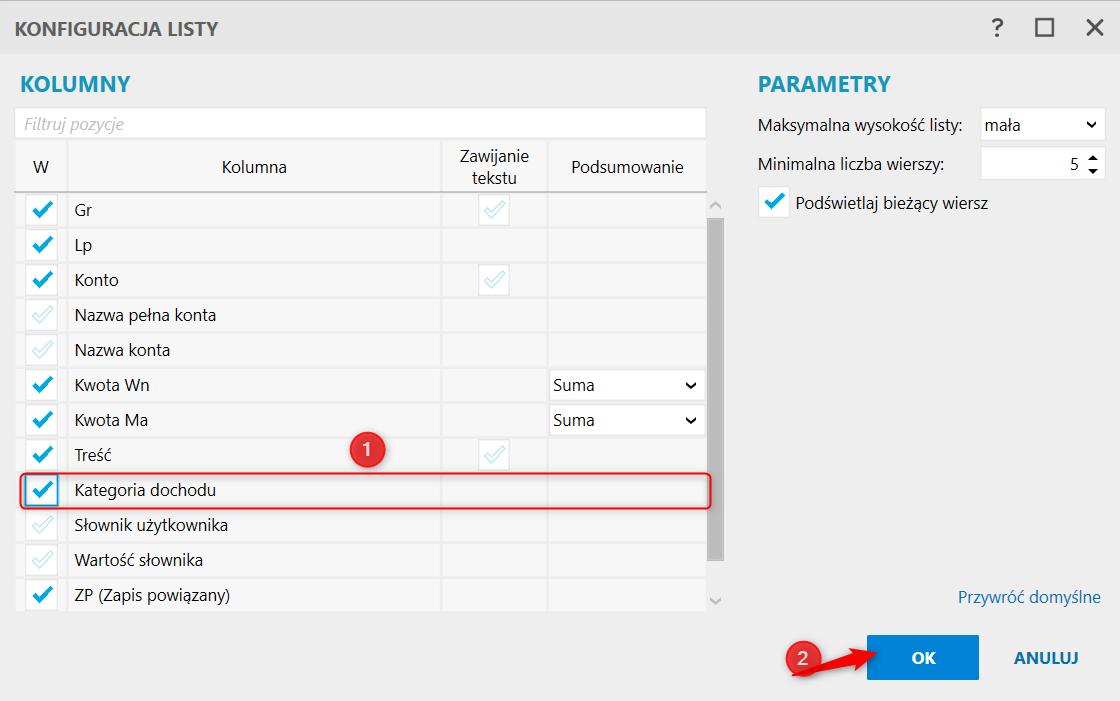Click Przywróć domyślne link

[x=1029, y=597]
